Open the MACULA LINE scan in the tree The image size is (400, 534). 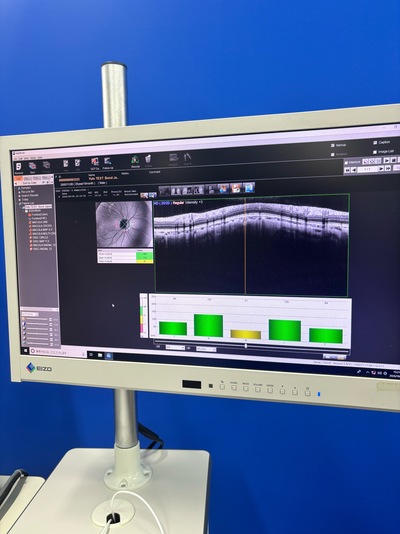39,222
